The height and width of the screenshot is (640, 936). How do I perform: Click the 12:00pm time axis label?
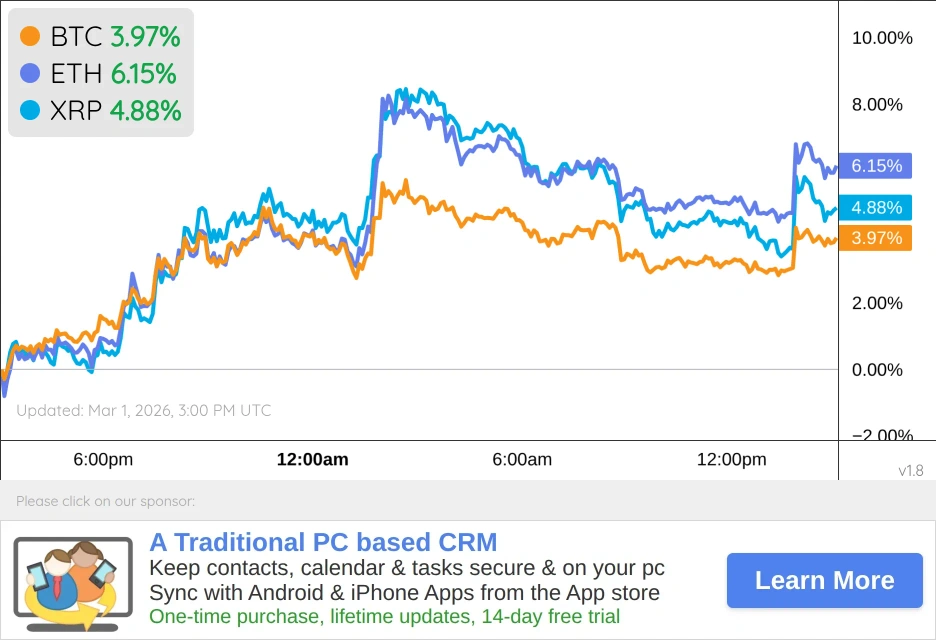pos(732,460)
